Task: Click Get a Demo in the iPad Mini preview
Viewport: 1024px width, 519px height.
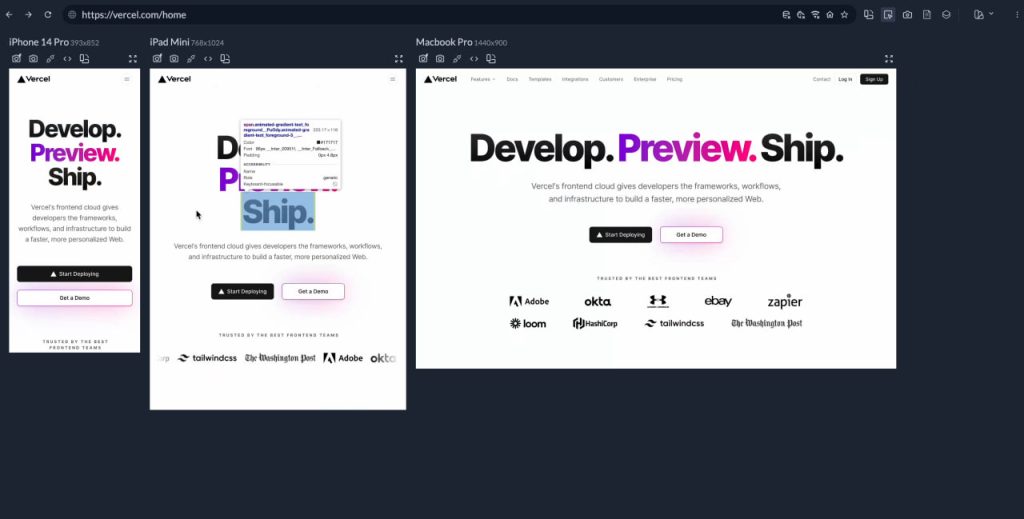Action: click(x=313, y=291)
